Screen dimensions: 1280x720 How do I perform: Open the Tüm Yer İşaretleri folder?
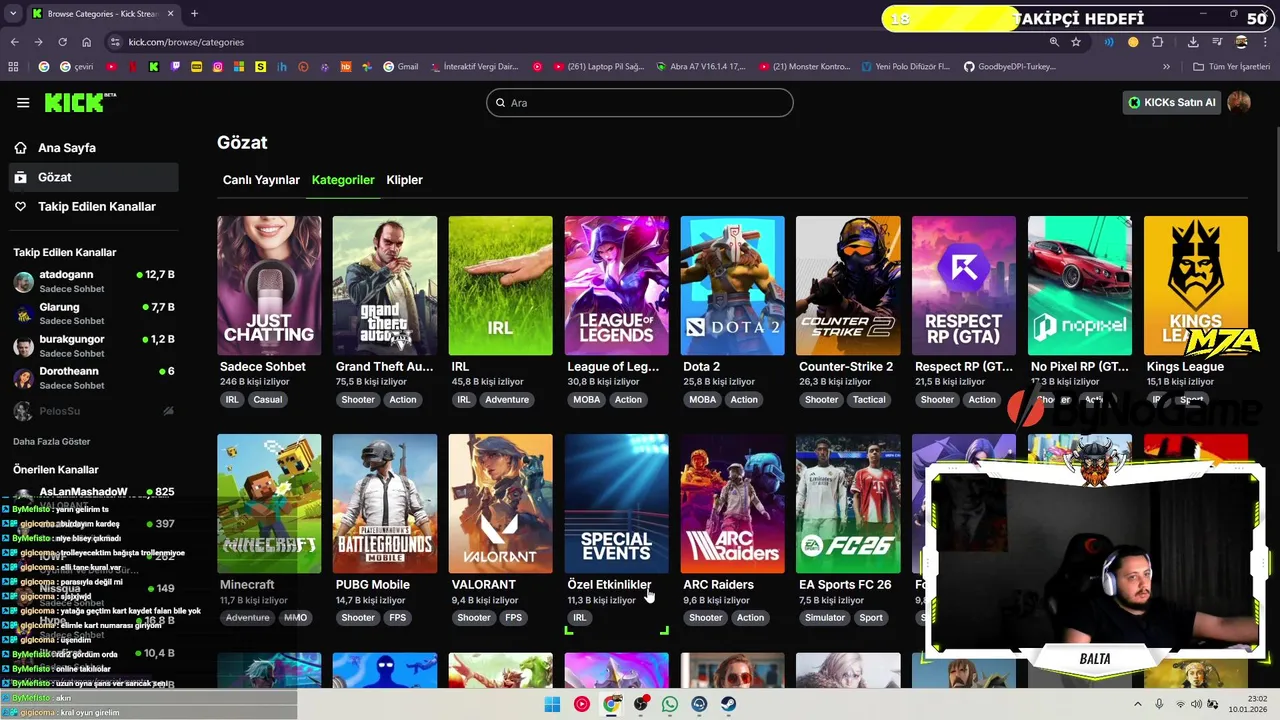click(1231, 67)
